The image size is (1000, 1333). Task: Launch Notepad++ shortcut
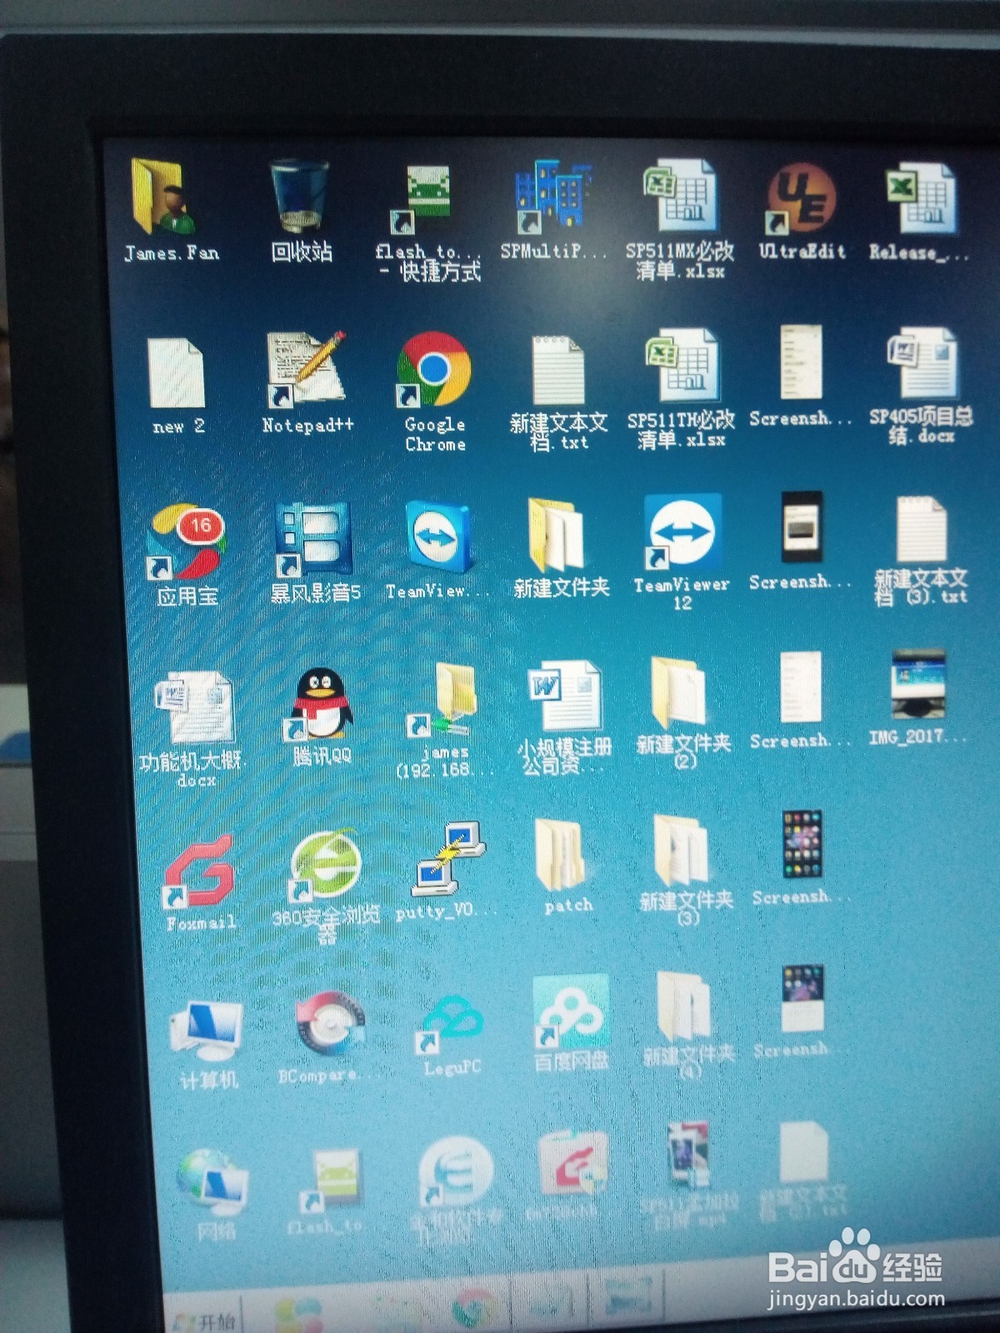307,382
